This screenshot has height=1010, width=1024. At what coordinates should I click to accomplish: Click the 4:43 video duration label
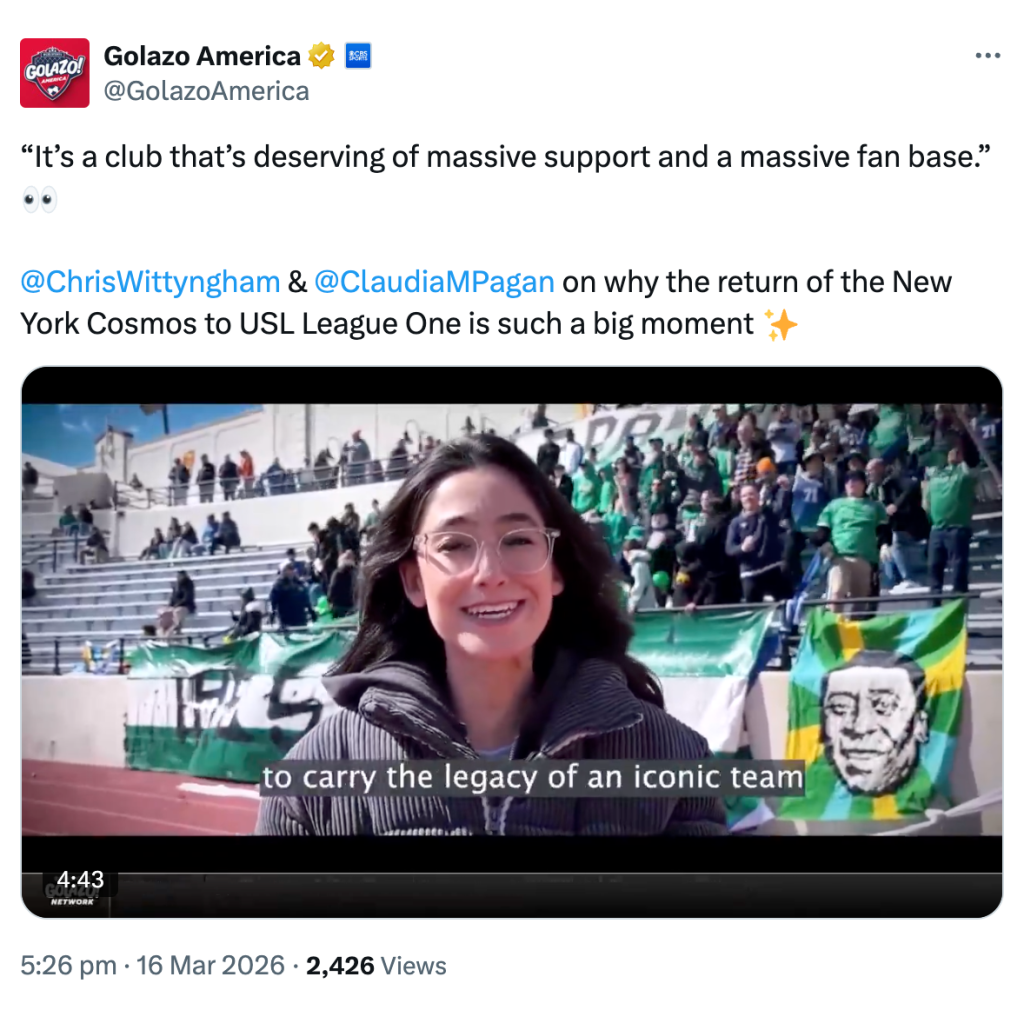coord(80,879)
